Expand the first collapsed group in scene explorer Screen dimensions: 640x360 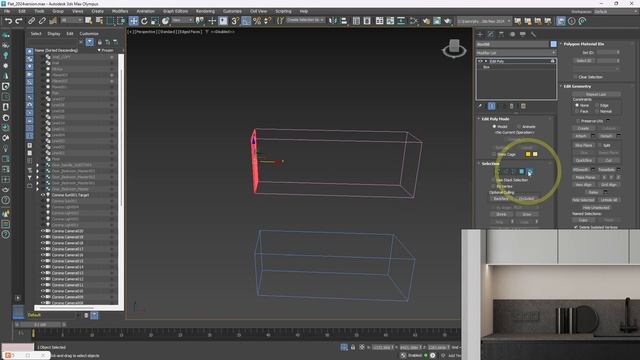(37, 165)
